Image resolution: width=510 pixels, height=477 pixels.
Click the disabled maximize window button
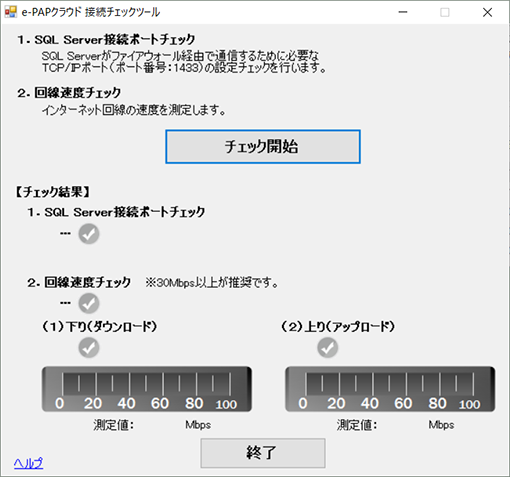(445, 12)
